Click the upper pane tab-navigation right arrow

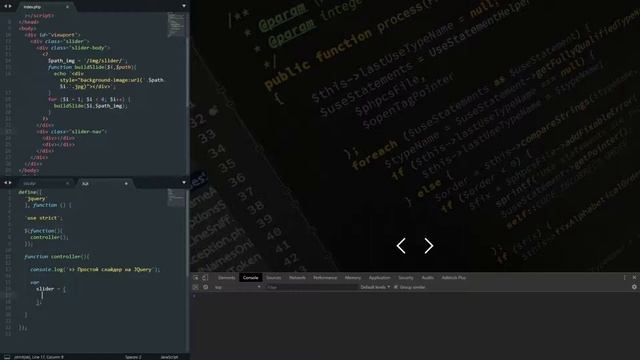(x=10, y=6)
